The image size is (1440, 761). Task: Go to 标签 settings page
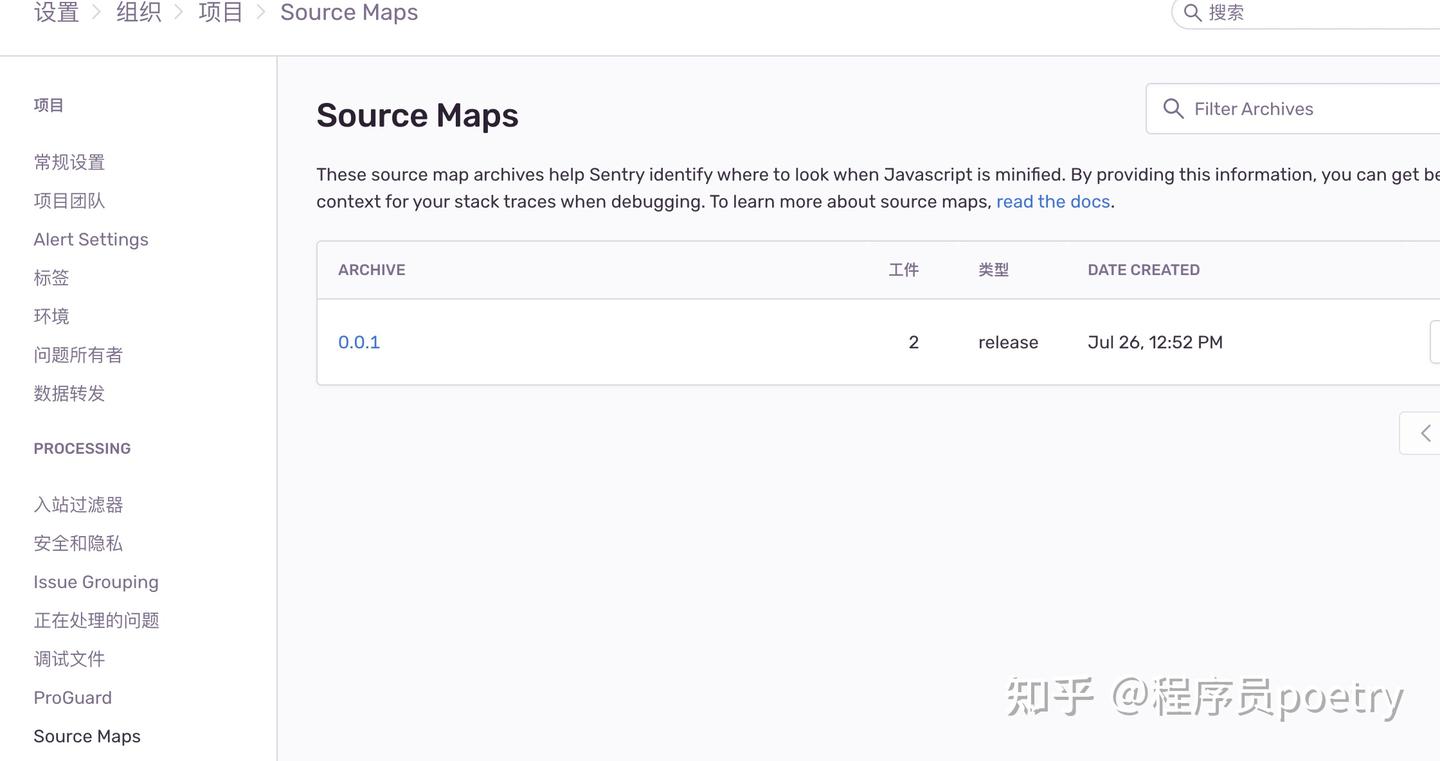[51, 278]
